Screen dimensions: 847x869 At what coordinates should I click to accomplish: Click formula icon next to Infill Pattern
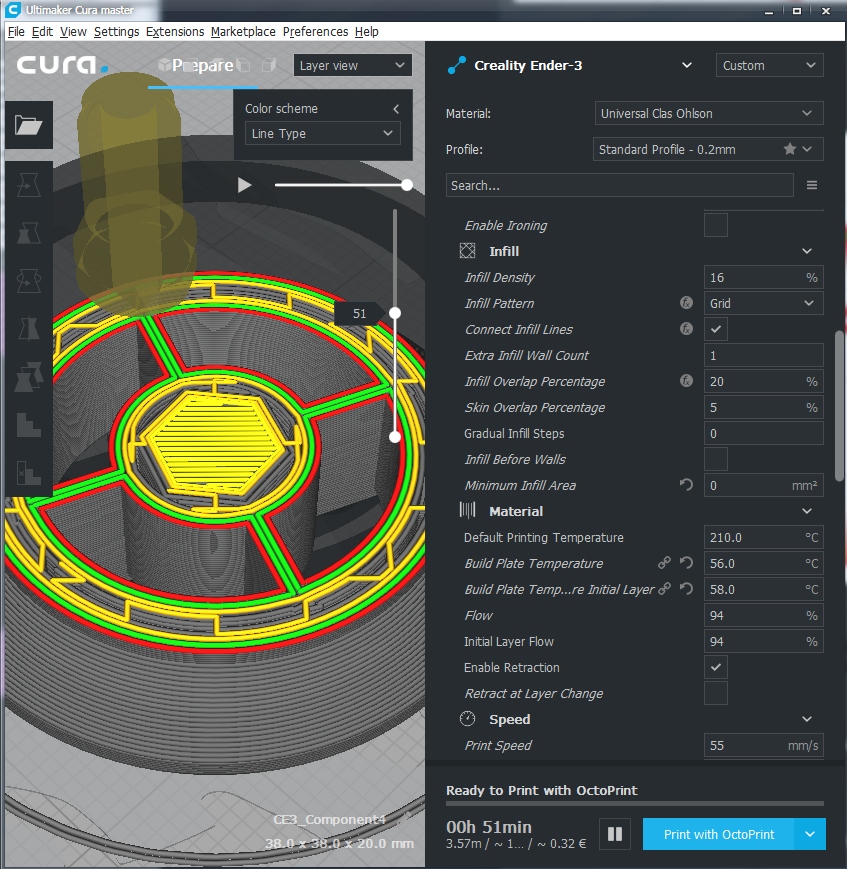pyautogui.click(x=686, y=303)
